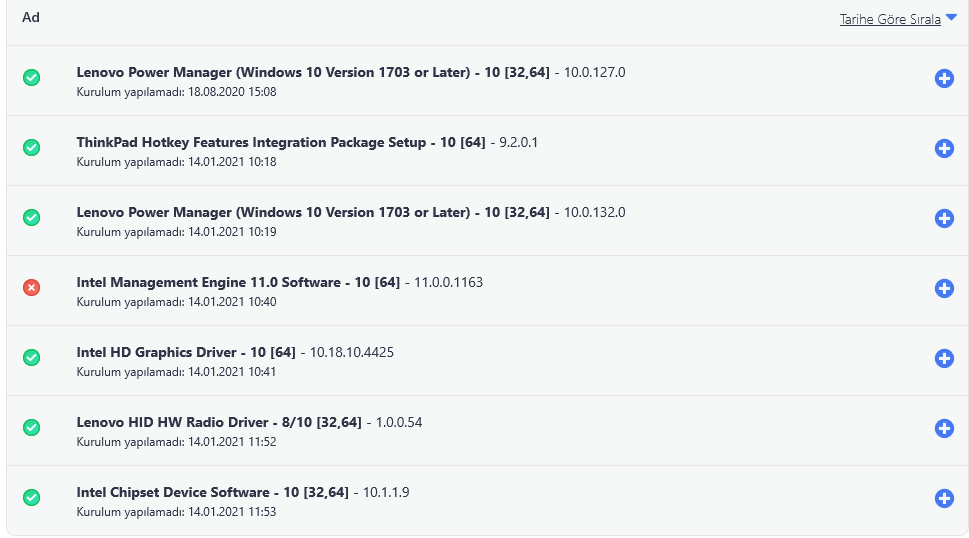
Task: Click the Tarihe Göre Sırala sort link
Action: [890, 19]
